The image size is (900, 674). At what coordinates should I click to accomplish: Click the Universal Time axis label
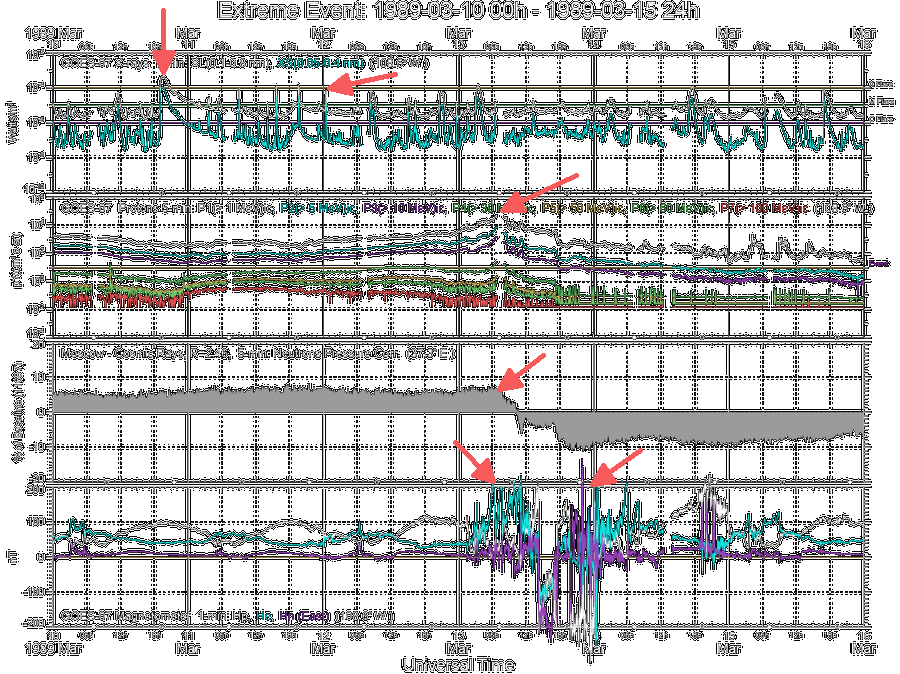tap(458, 665)
